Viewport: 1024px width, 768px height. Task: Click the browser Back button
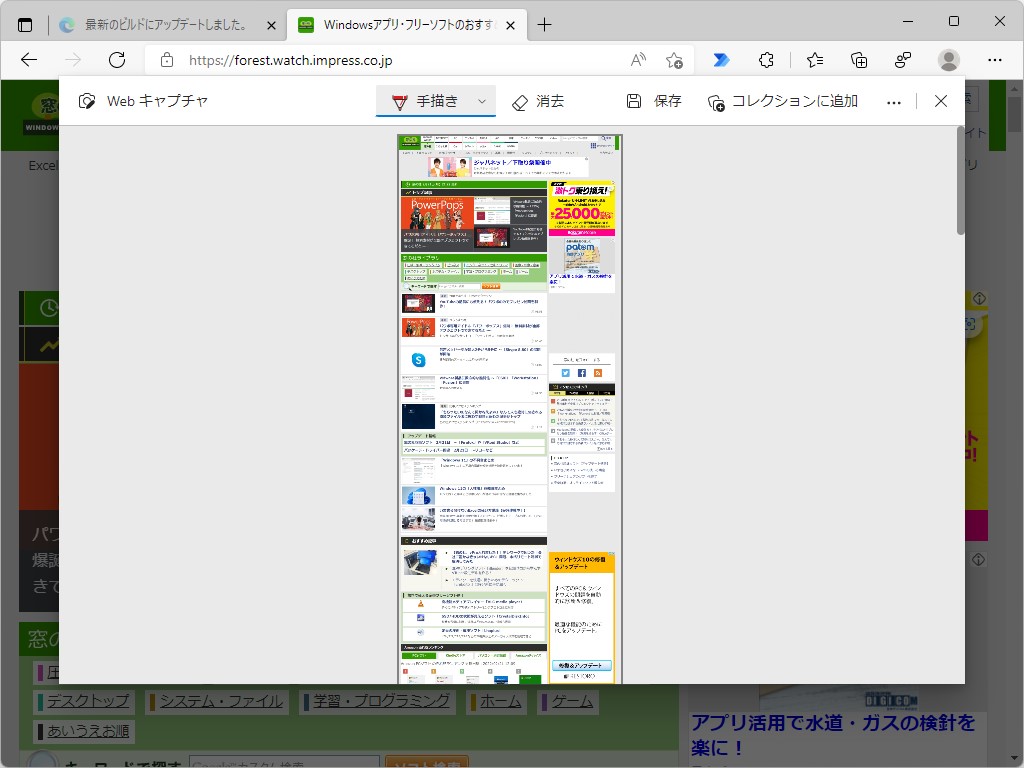click(x=30, y=60)
